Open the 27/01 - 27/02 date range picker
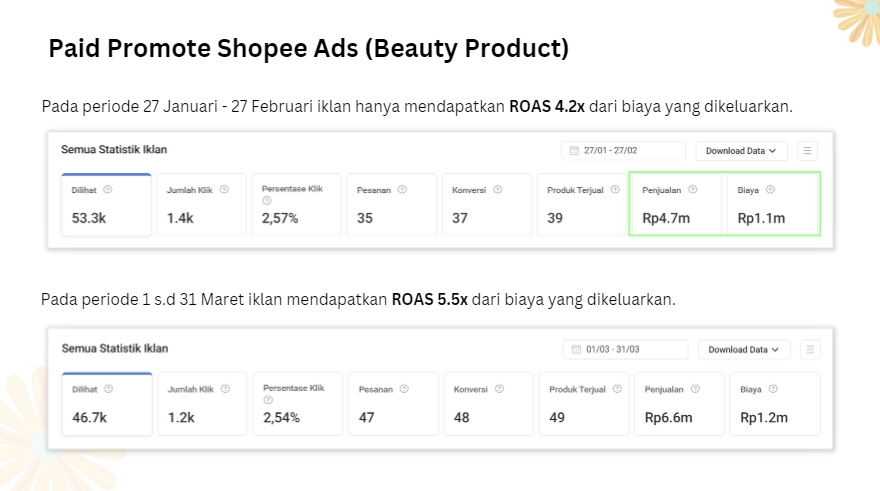Image resolution: width=880 pixels, height=491 pixels. click(x=623, y=151)
